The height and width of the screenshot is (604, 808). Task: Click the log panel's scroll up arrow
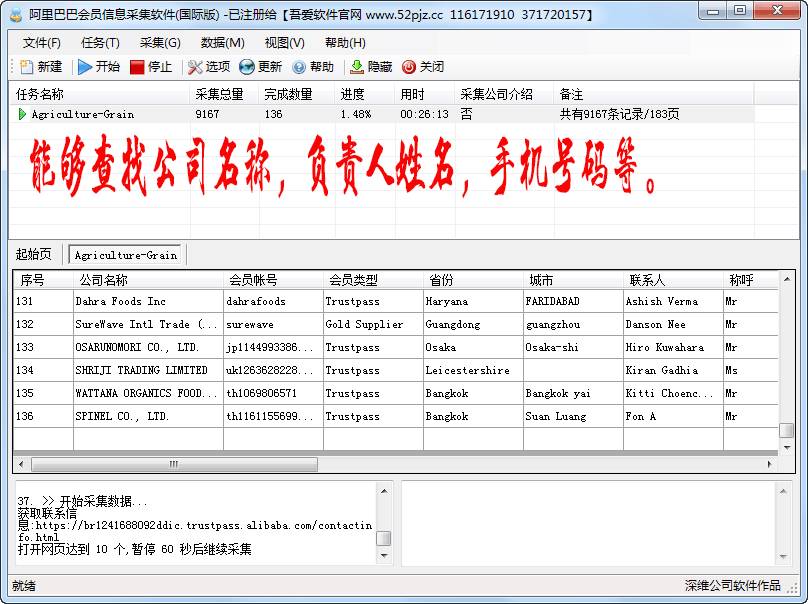coord(384,491)
